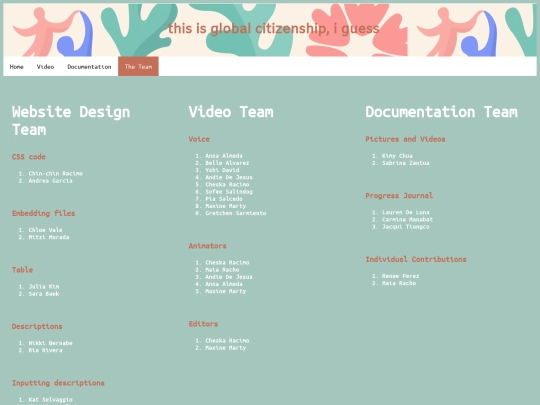
Task: Click the 'this is global citizenship, i guess' title
Action: point(274,29)
